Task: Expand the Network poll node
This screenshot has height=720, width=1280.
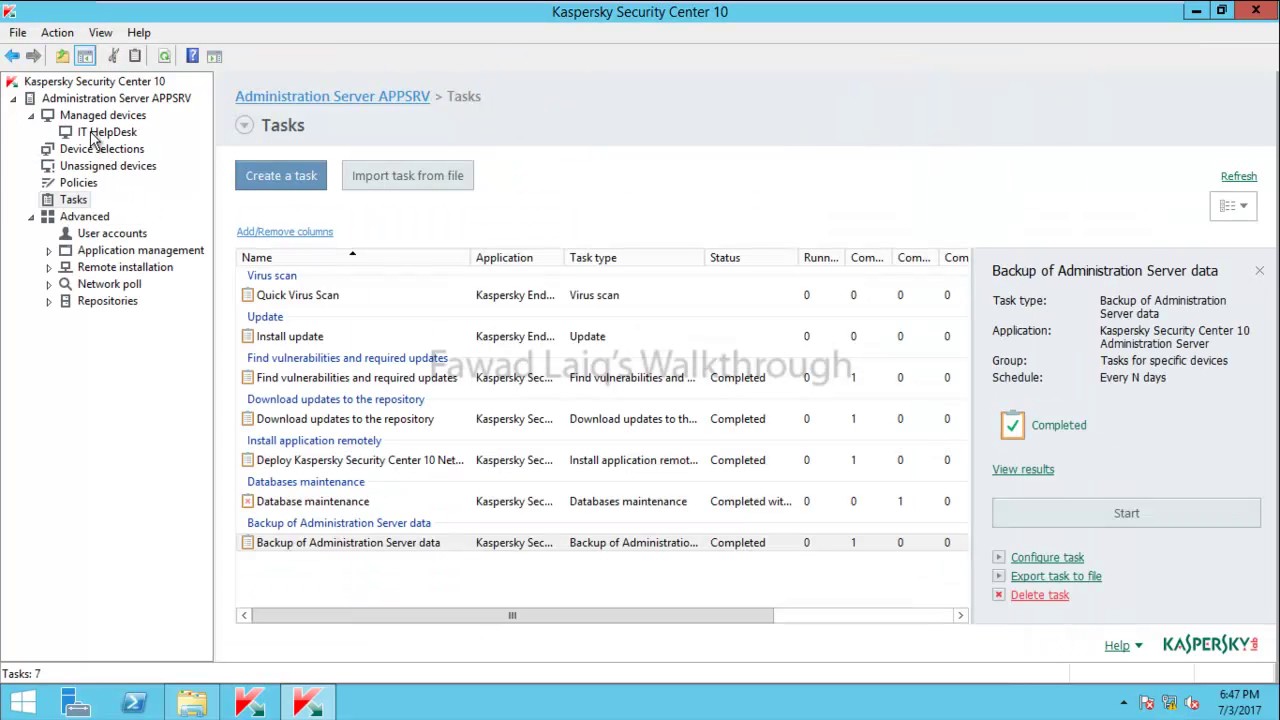Action: pos(49,285)
